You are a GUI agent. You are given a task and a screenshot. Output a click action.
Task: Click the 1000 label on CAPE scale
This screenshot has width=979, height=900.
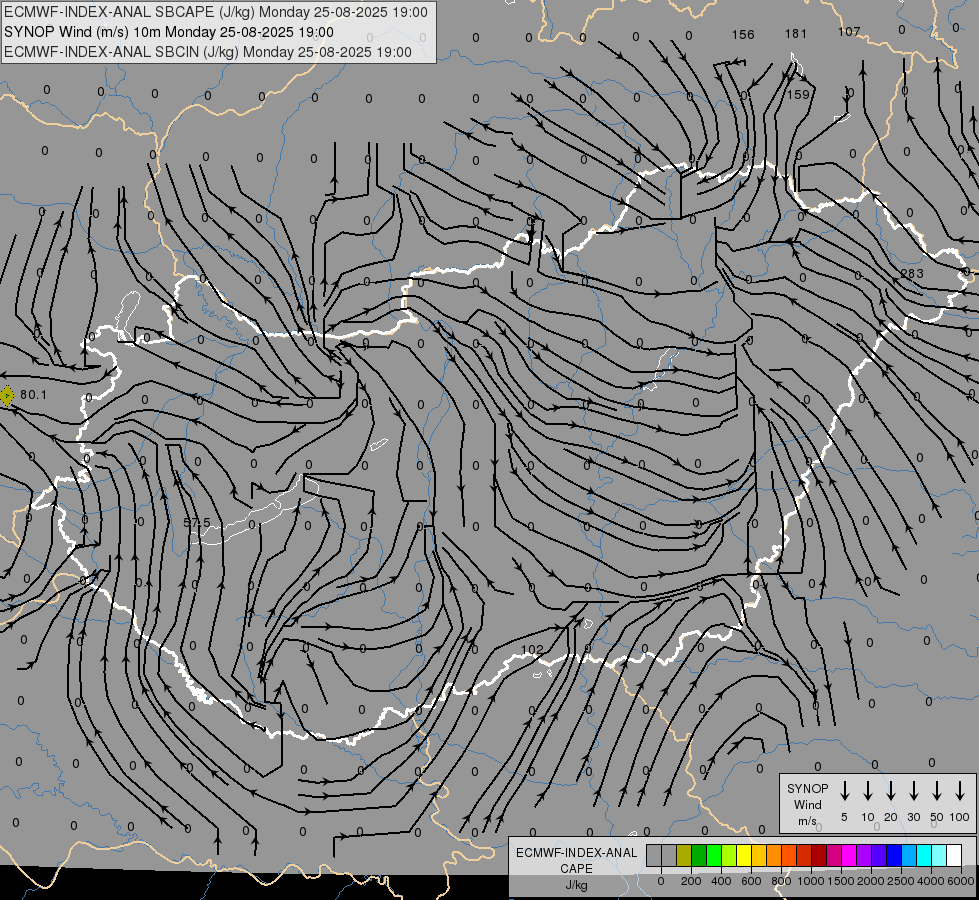coord(811,881)
